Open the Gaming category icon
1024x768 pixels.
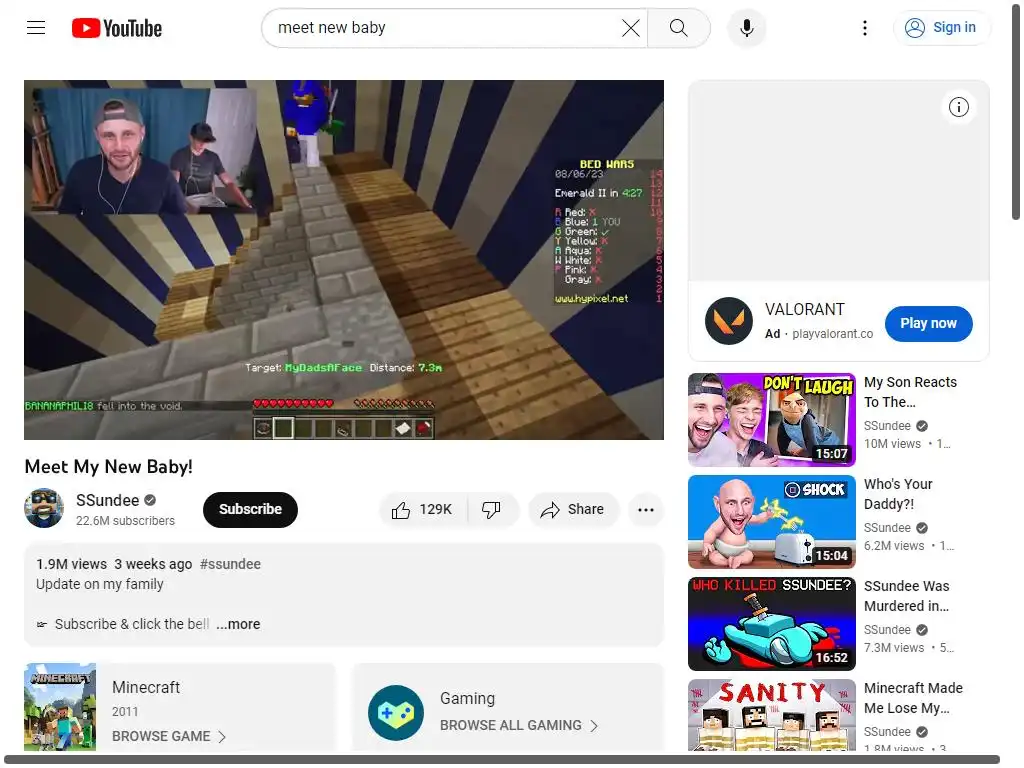395,712
